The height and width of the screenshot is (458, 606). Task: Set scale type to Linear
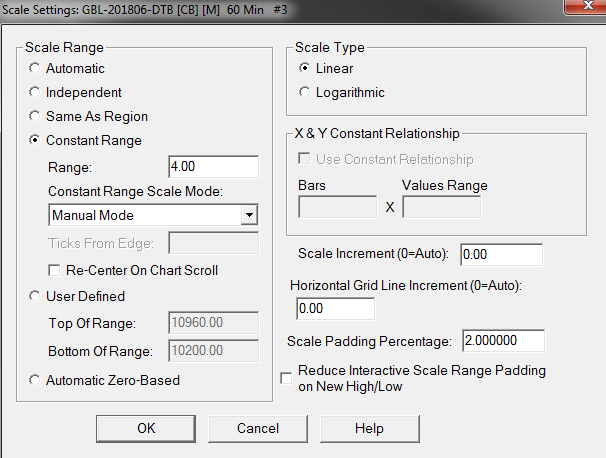[305, 68]
